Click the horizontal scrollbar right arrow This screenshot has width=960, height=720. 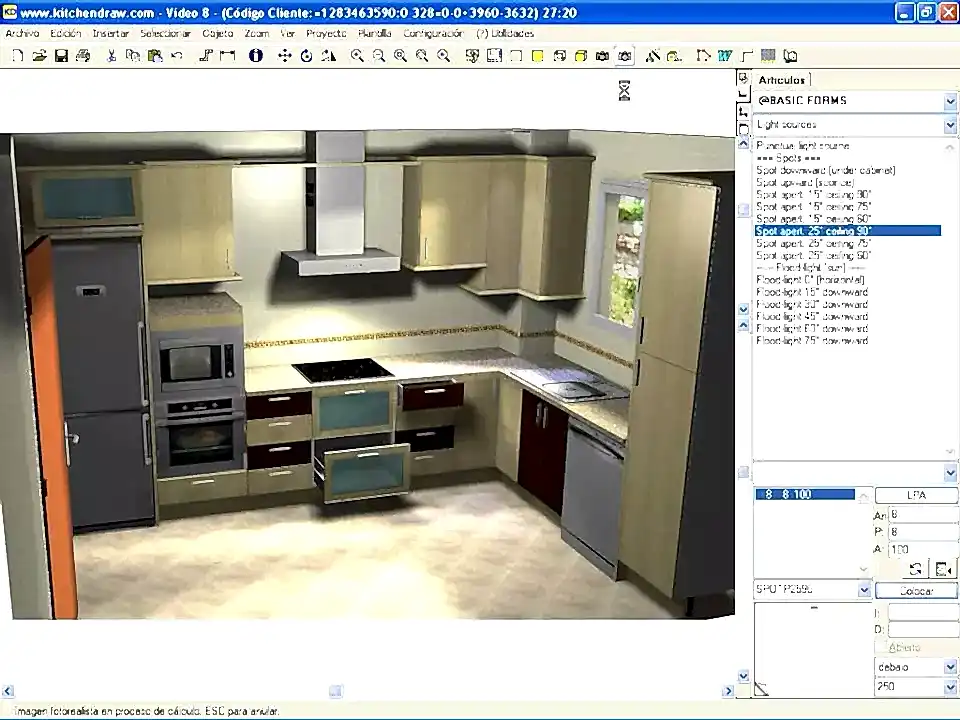(x=727, y=691)
